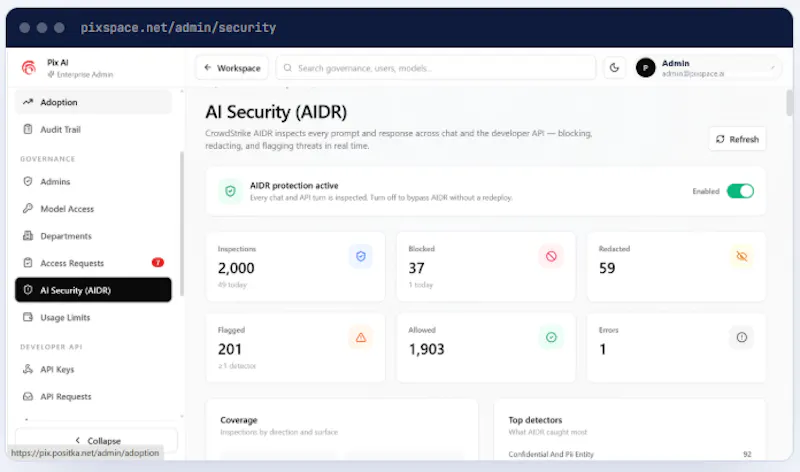Open Usage Limits page
This screenshot has height=472, width=800.
pos(93,317)
